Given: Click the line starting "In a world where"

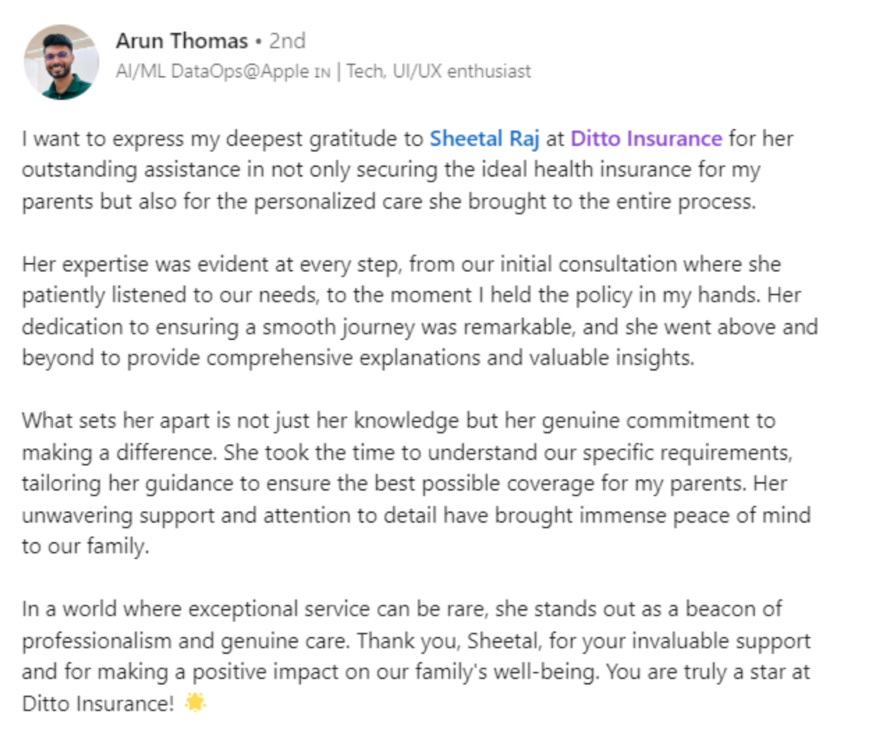Looking at the screenshot, I should [x=400, y=609].
